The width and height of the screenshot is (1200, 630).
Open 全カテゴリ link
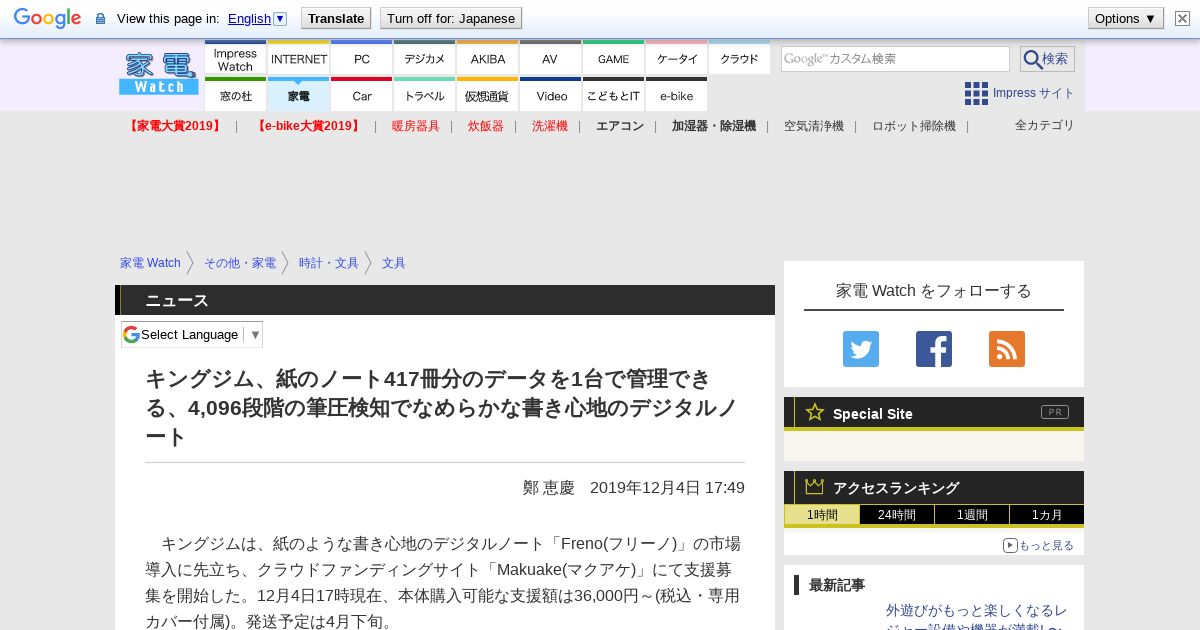(x=1045, y=125)
